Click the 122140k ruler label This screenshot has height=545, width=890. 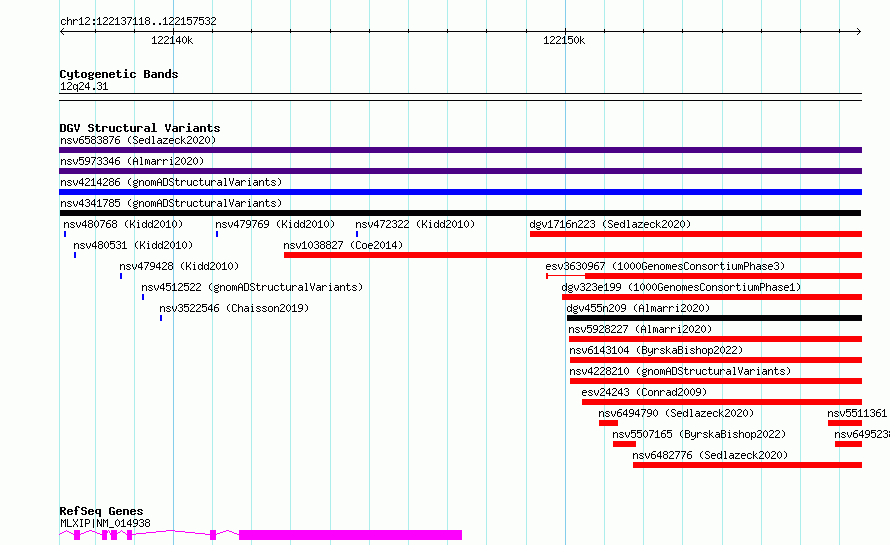point(172,40)
